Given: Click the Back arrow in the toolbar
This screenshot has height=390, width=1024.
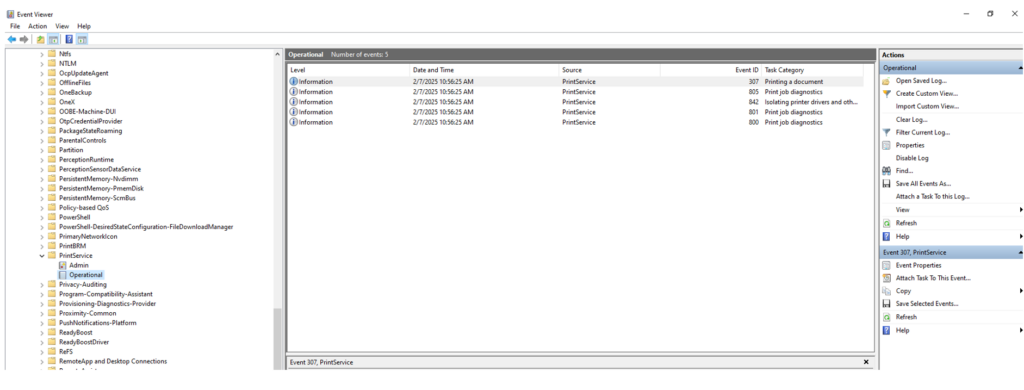Looking at the screenshot, I should [11, 40].
